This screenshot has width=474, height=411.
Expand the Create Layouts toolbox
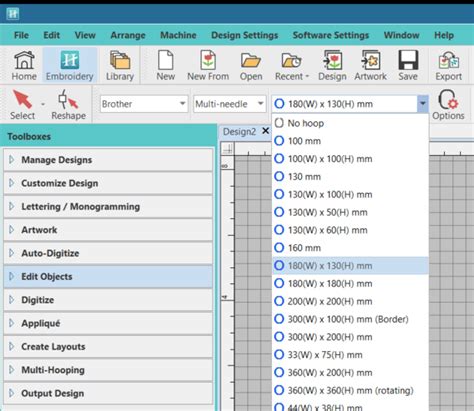pos(108,347)
